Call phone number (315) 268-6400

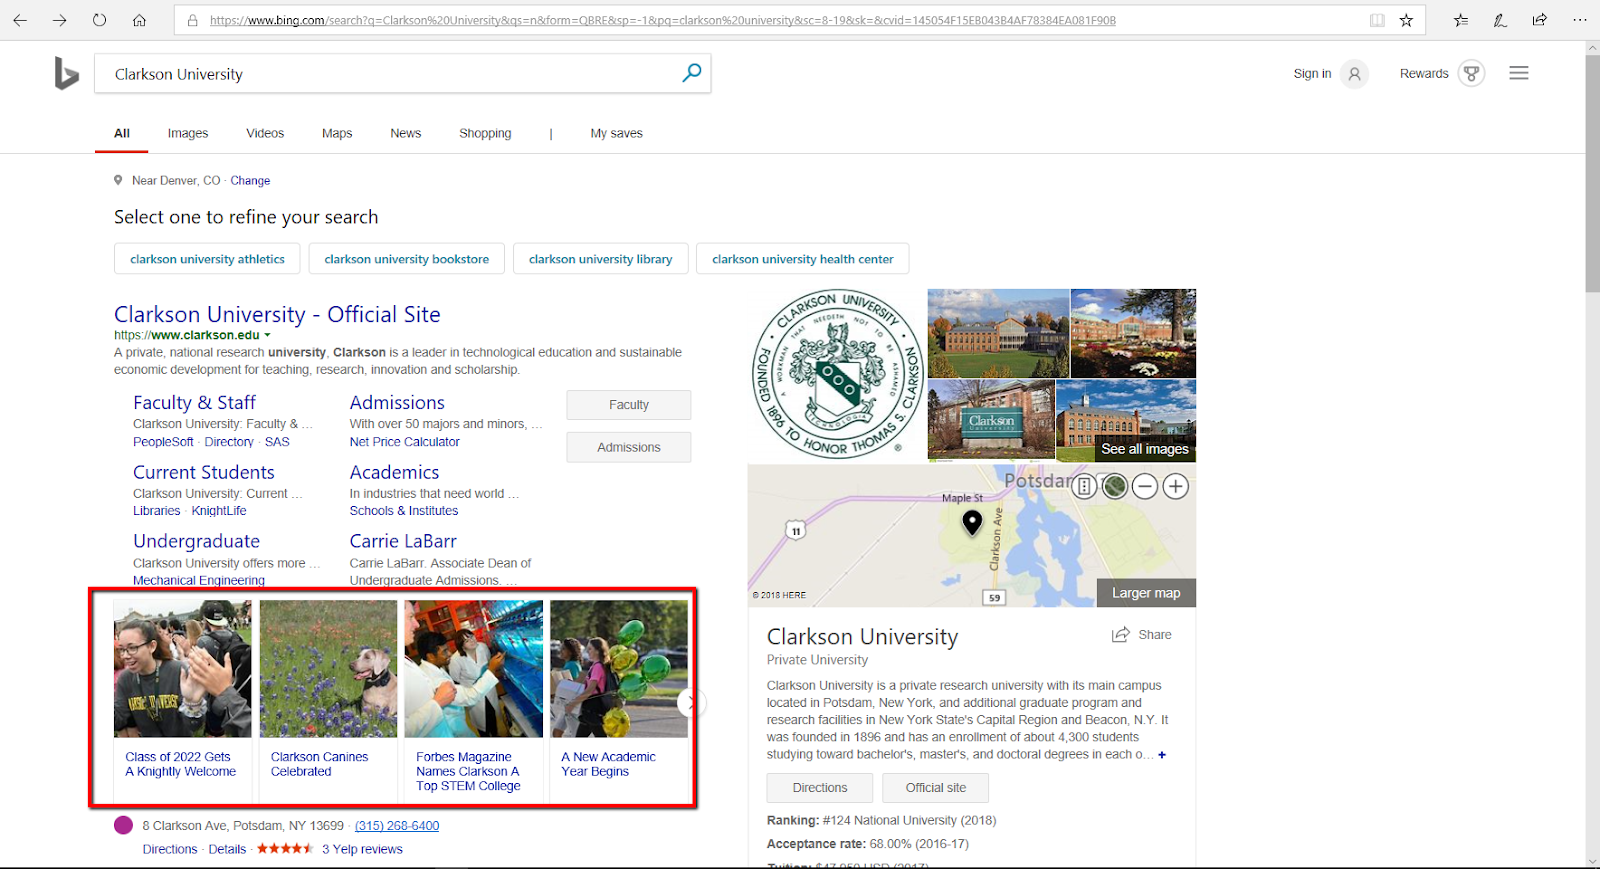click(397, 826)
